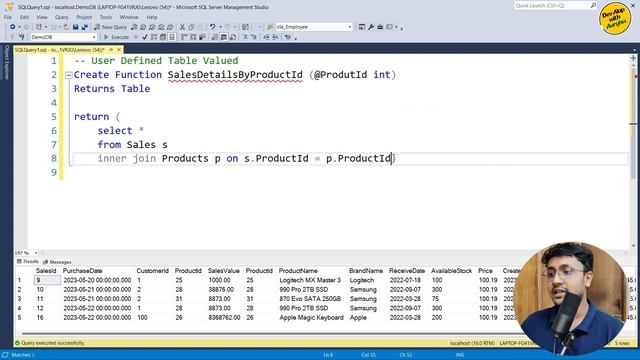Click SalesDetailsByProductId in the editor
This screenshot has height=360, width=640.
[235, 75]
